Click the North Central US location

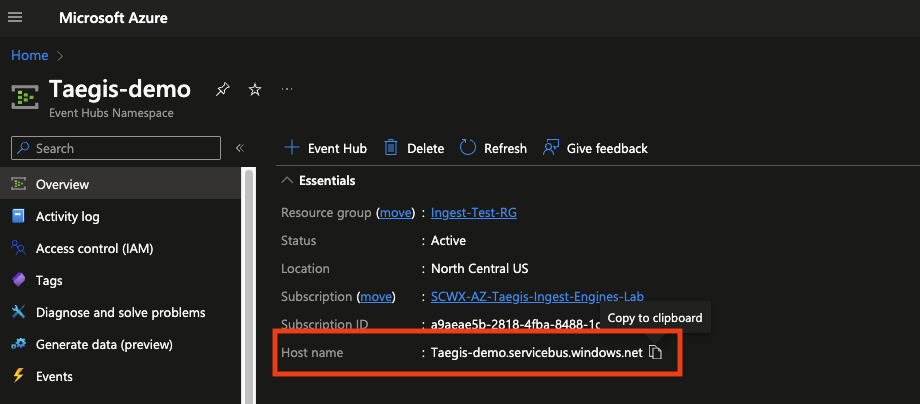(x=479, y=269)
